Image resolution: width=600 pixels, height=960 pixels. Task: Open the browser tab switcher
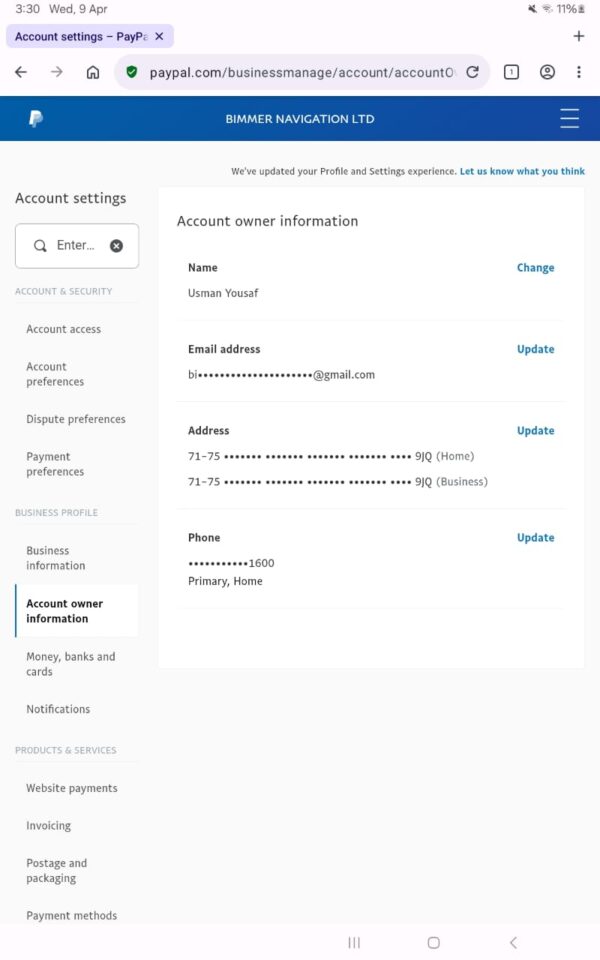511,72
